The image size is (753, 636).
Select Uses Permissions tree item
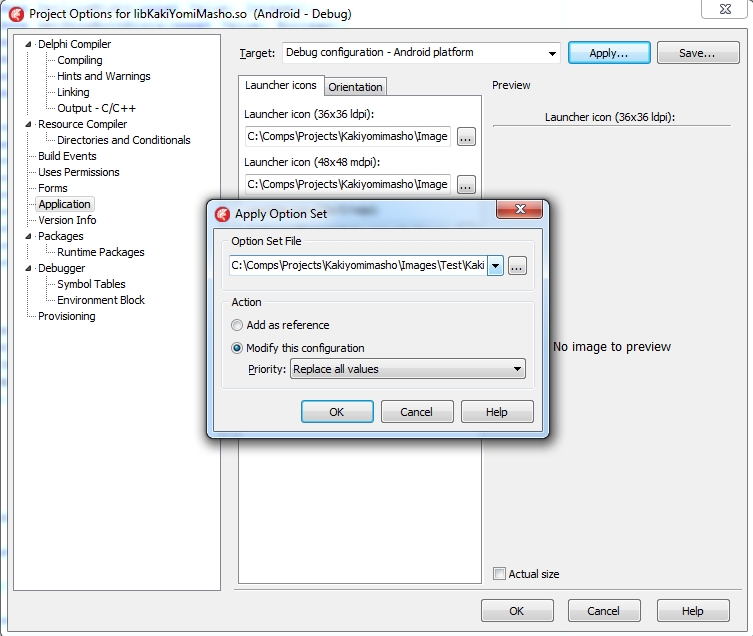[x=79, y=172]
